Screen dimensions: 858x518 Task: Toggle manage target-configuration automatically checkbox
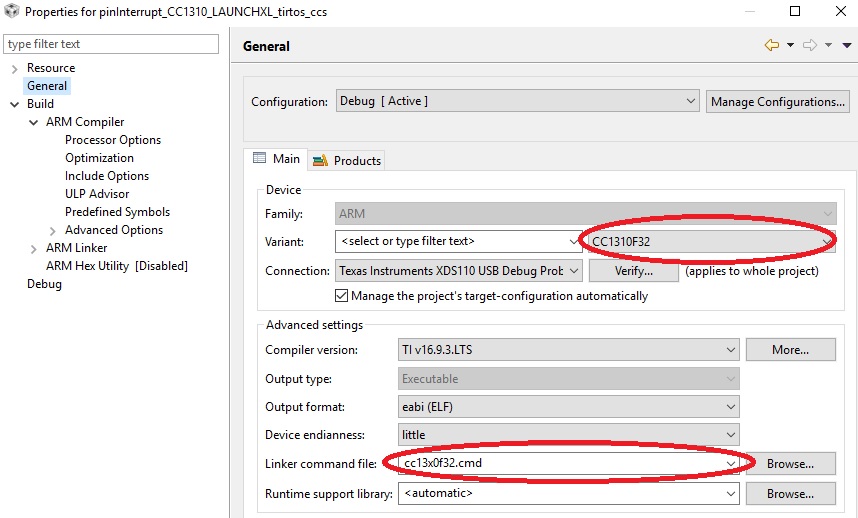click(x=341, y=296)
